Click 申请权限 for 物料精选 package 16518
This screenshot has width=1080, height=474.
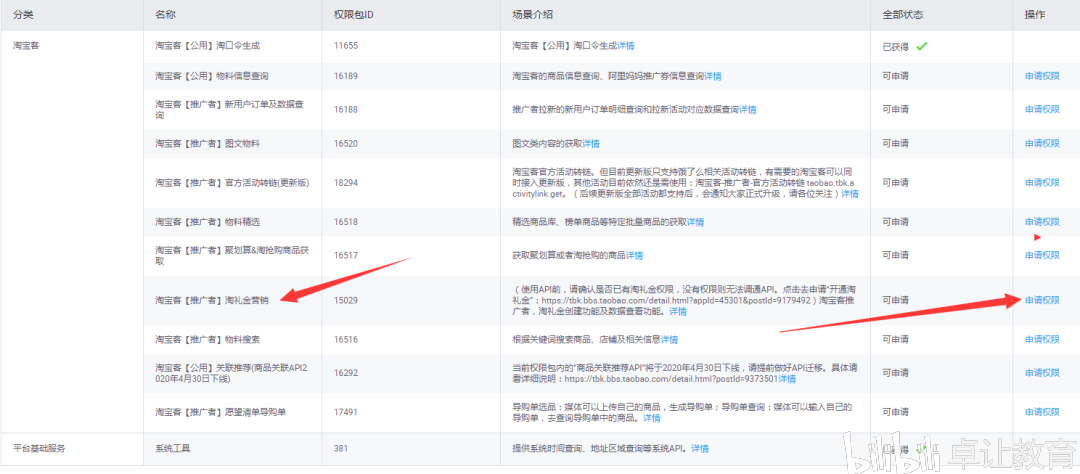tap(1042, 222)
